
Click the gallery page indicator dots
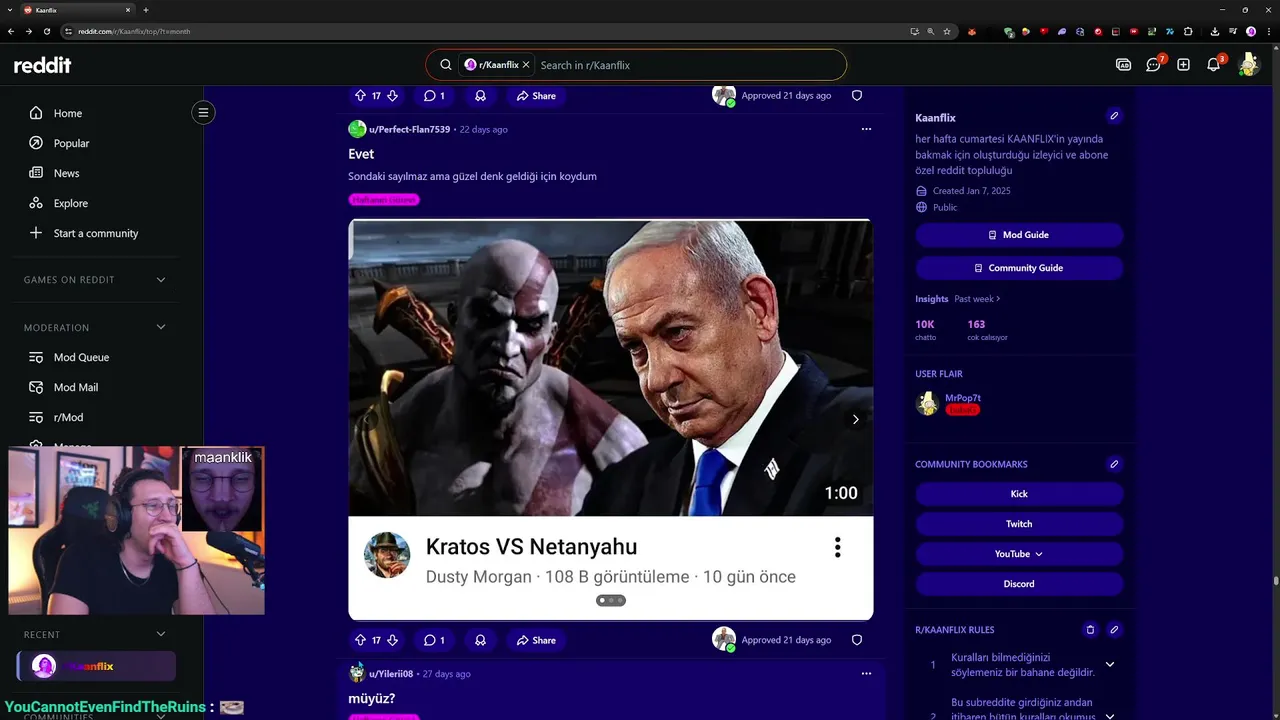tap(611, 600)
